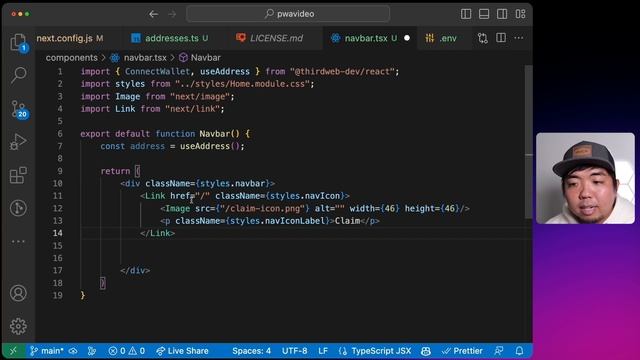The height and width of the screenshot is (360, 640).
Task: Click the git graph status bar icon
Action: click(x=92, y=351)
